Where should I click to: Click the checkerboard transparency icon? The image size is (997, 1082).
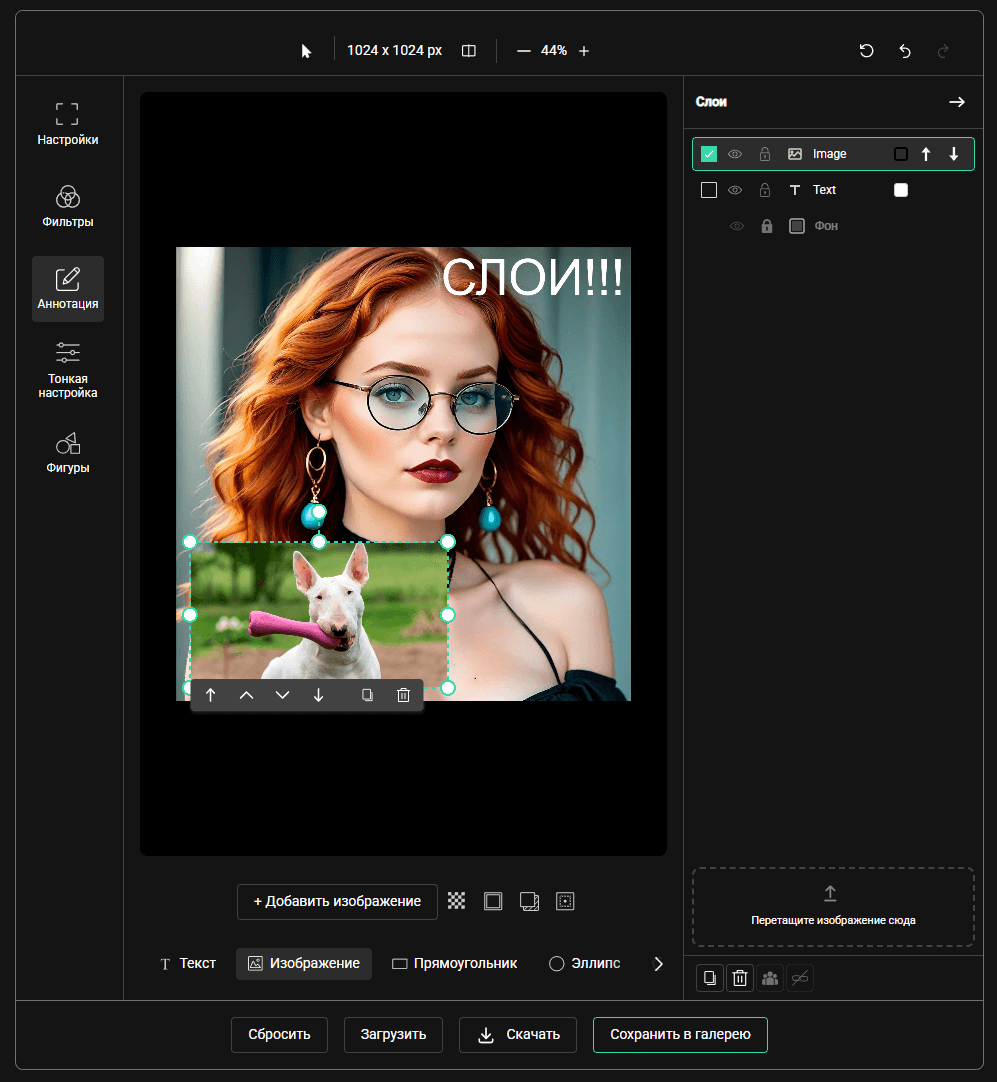point(456,901)
